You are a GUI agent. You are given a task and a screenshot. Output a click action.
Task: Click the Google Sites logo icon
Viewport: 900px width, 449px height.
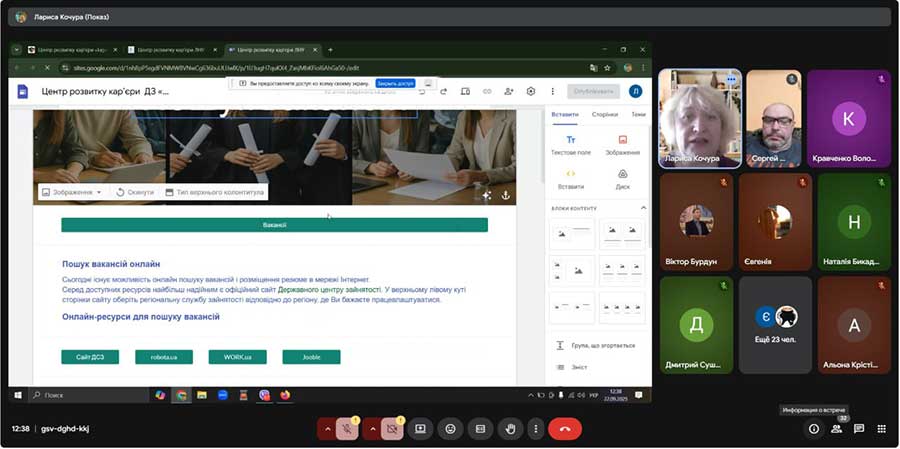click(22, 91)
